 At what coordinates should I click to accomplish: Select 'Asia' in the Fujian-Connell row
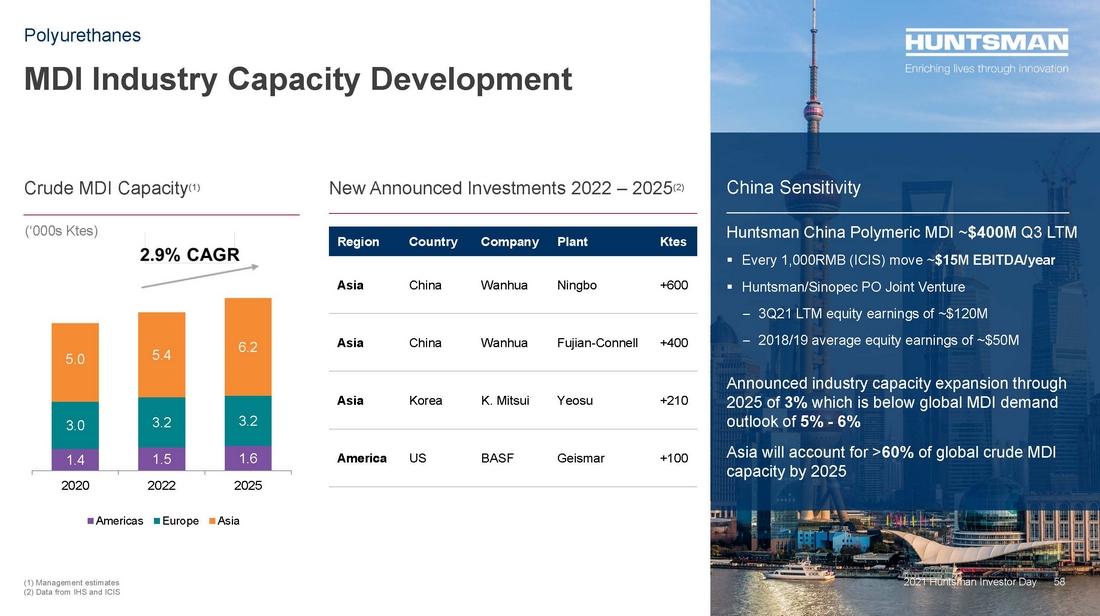(x=350, y=343)
